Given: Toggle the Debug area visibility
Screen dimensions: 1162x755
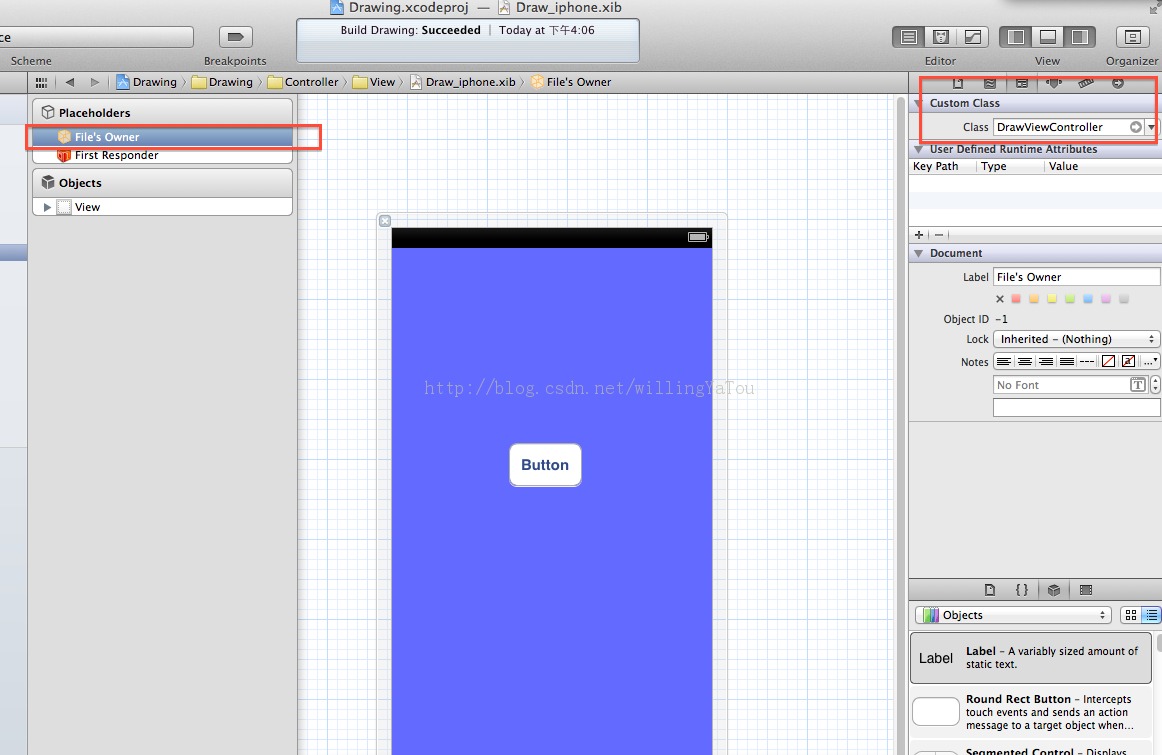Looking at the screenshot, I should tap(1047, 37).
